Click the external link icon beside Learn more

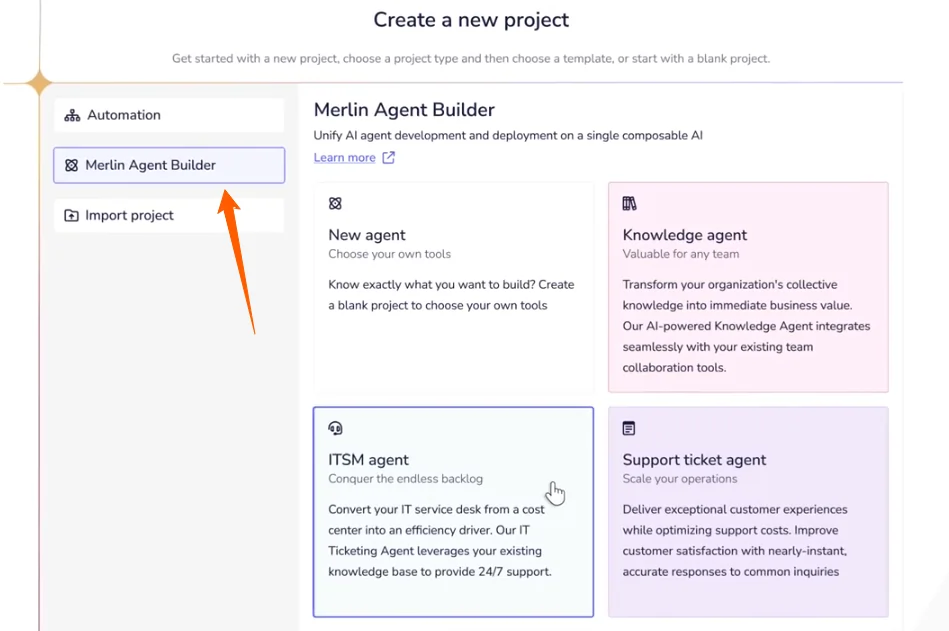coord(389,158)
